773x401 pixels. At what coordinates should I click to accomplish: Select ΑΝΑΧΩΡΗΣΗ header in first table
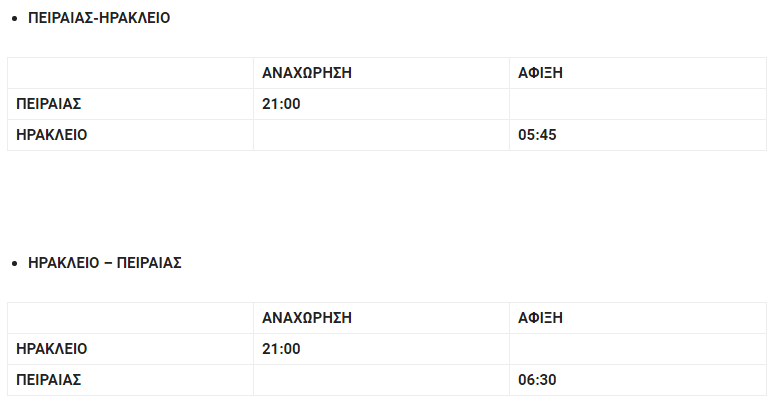[307, 73]
